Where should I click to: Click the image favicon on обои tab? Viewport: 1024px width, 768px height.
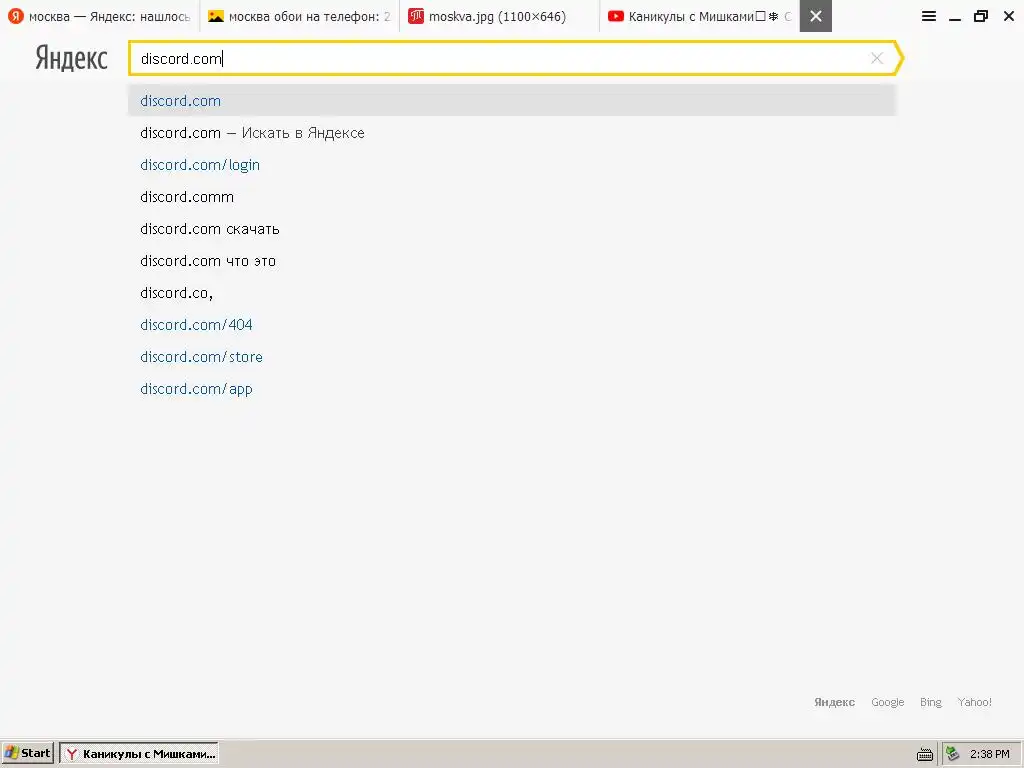tap(216, 16)
